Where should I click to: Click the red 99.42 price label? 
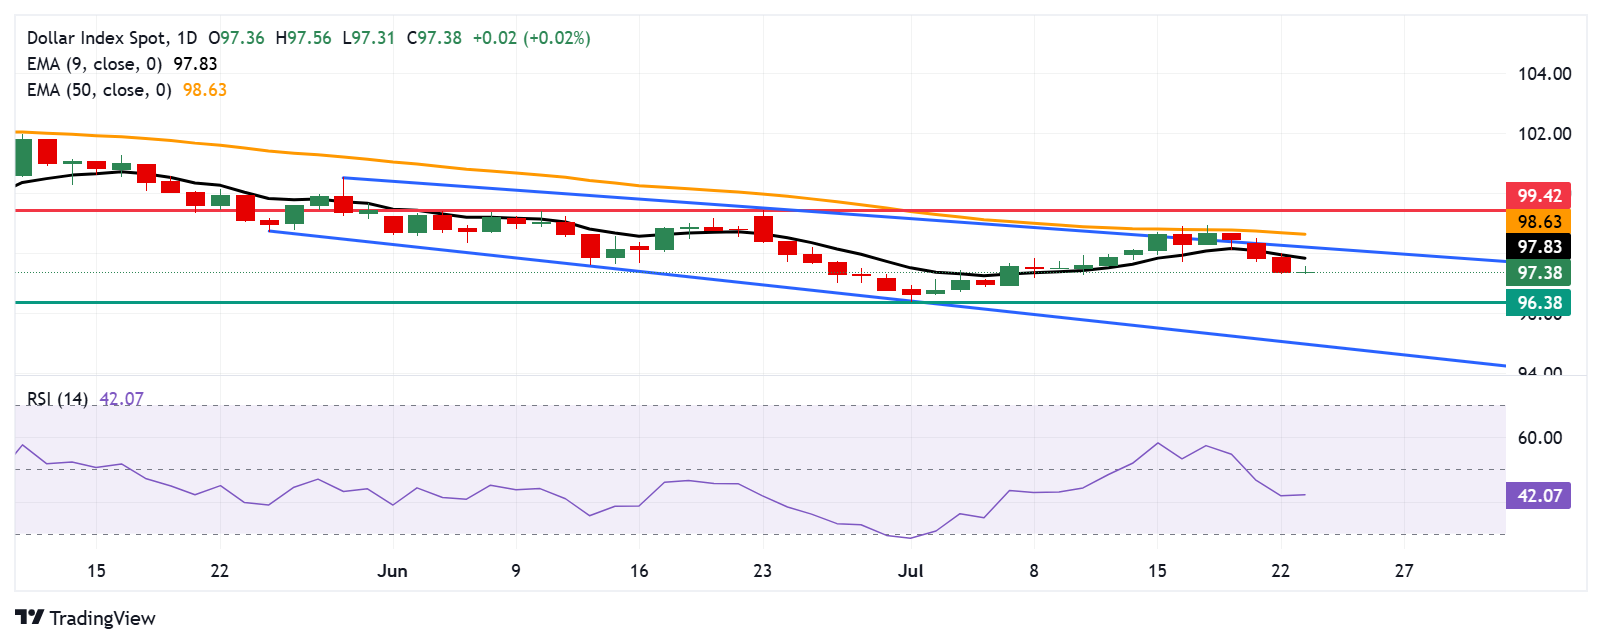coord(1538,196)
